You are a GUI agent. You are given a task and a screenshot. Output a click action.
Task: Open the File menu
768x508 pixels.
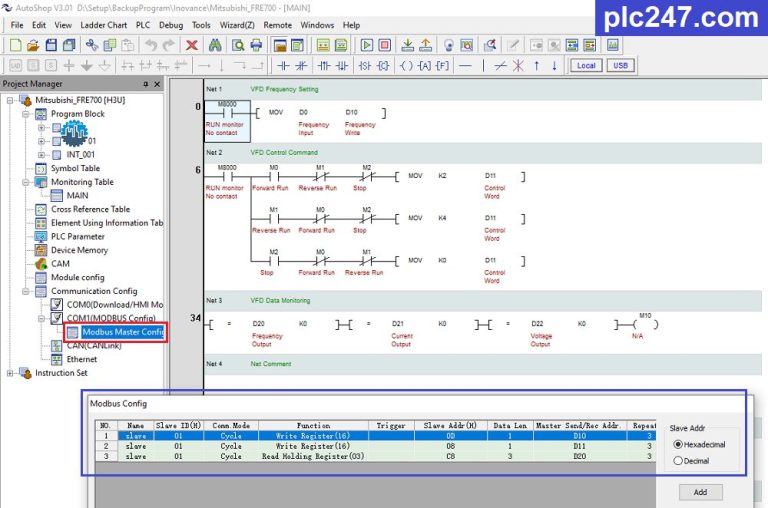(17, 25)
